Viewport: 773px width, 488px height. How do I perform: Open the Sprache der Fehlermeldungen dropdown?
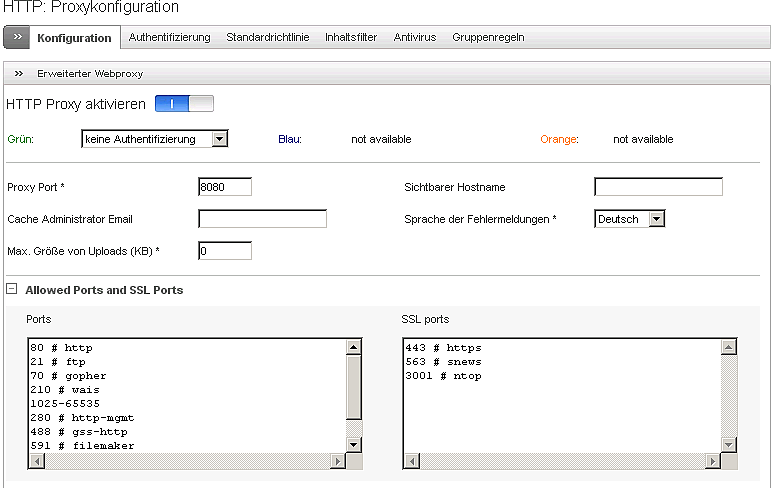tap(656, 219)
